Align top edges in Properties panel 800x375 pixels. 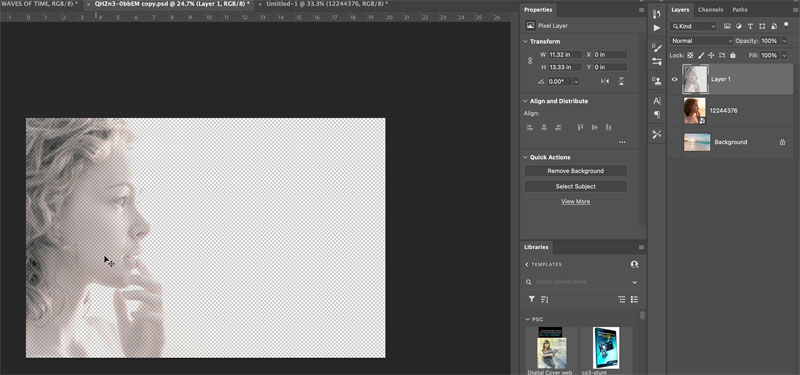pyautogui.click(x=580, y=128)
